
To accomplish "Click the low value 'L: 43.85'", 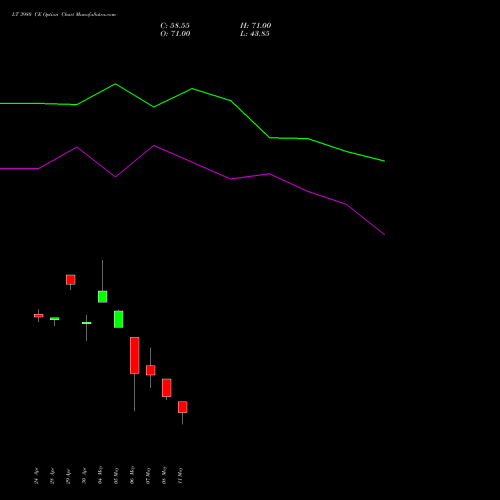I will pos(255,34).
